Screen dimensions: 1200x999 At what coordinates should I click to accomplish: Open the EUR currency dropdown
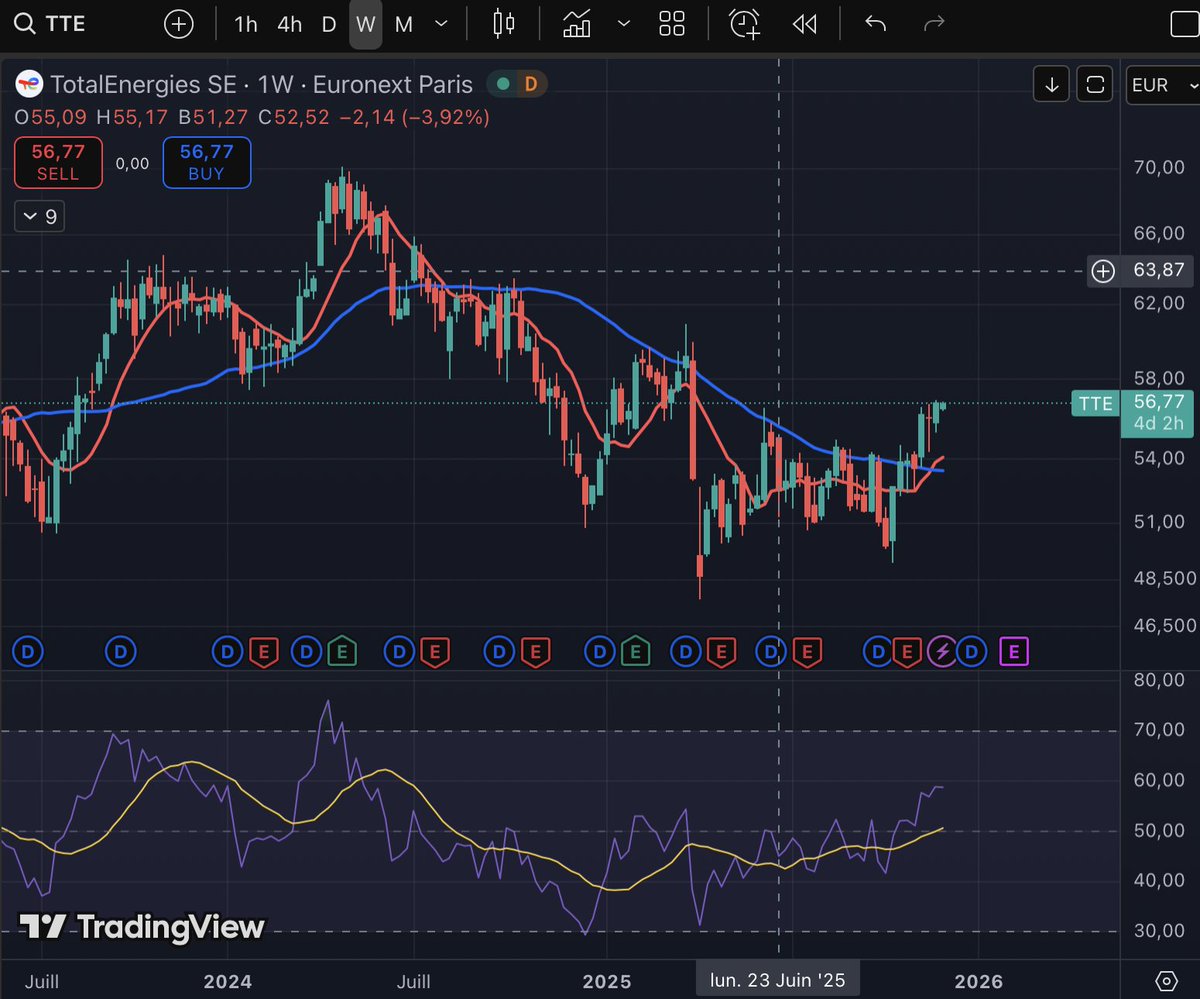tap(1162, 85)
